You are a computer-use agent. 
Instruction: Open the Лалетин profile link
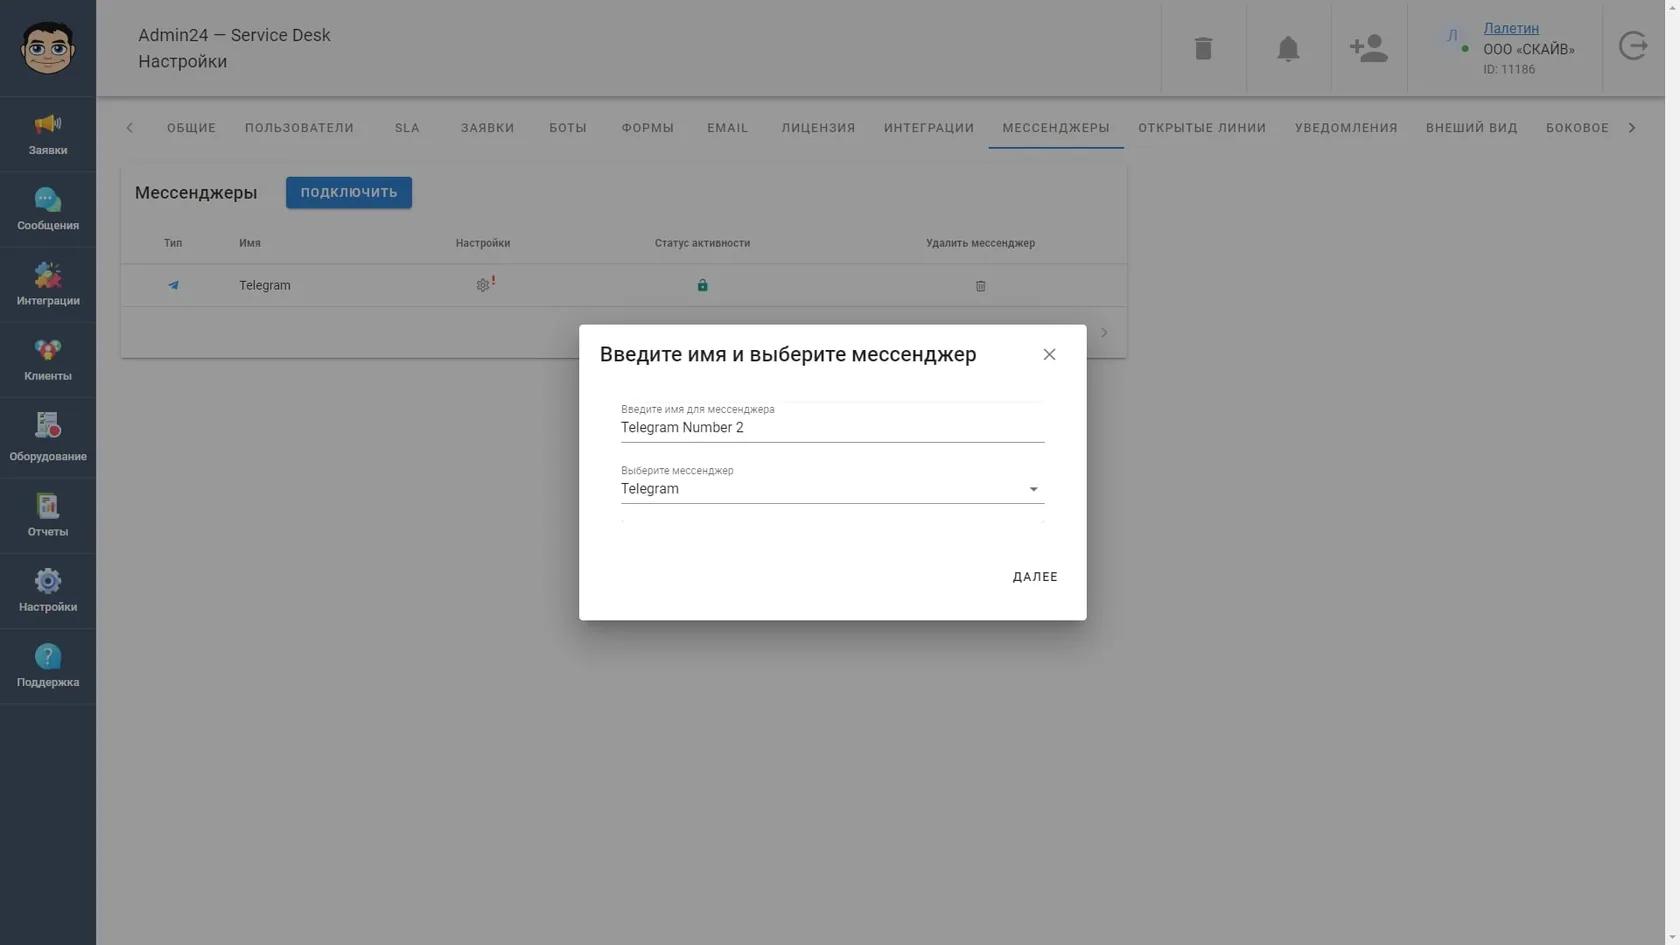pyautogui.click(x=1511, y=28)
